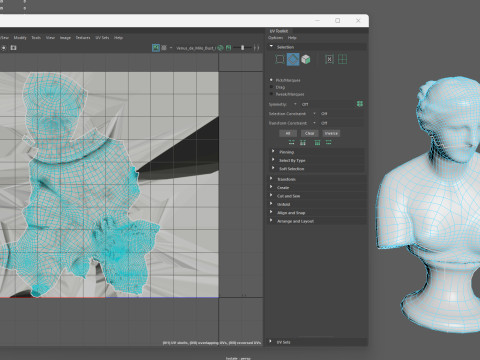Expand the Select By Type section
Screen dimensions: 480x360
click(318, 160)
